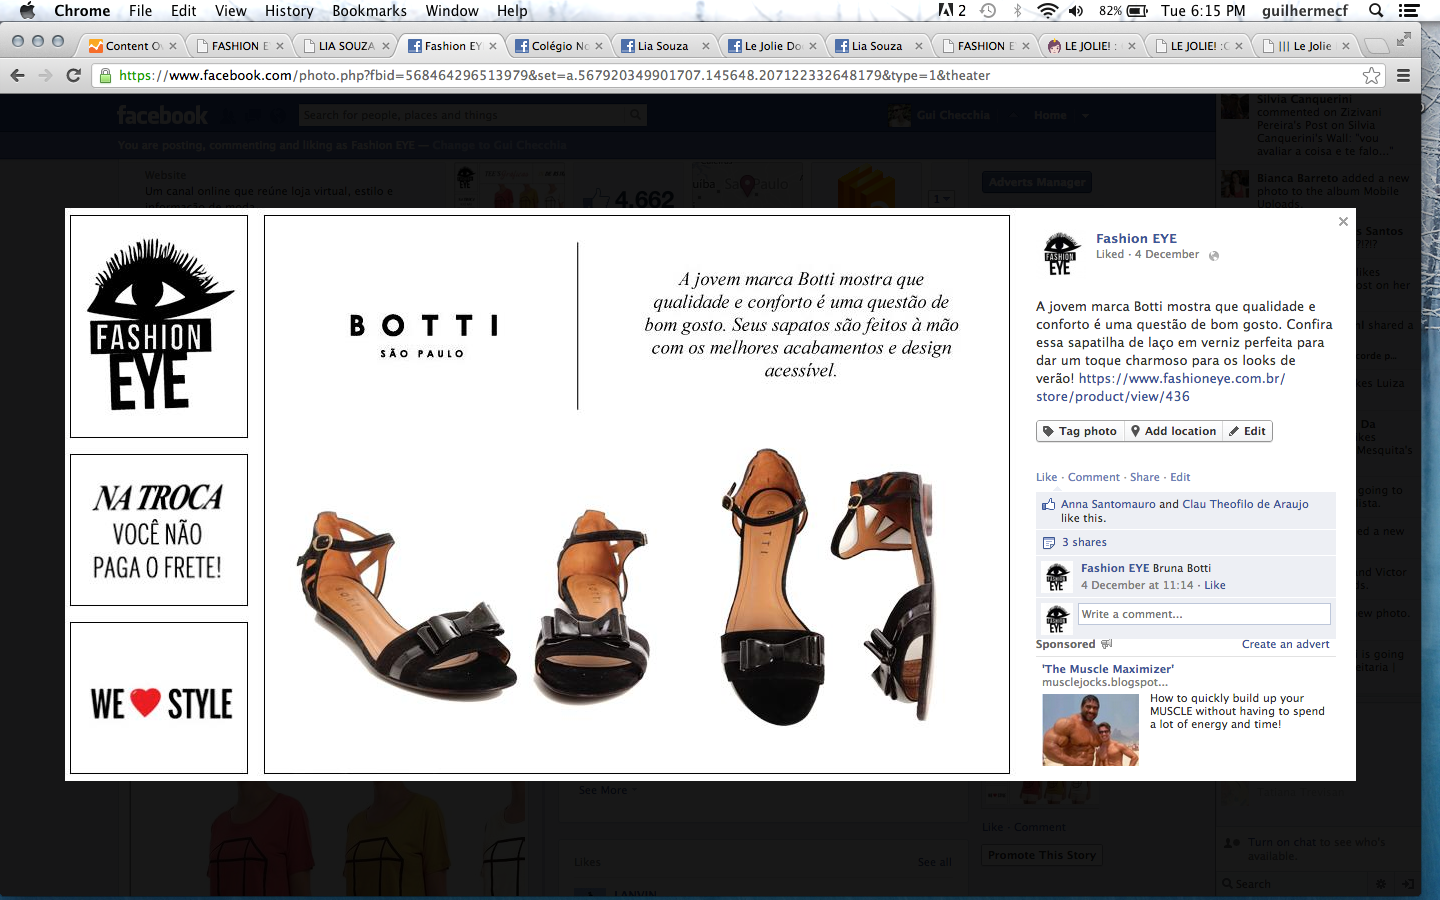This screenshot has width=1440, height=900.
Task: Open the History menu
Action: pyautogui.click(x=289, y=11)
